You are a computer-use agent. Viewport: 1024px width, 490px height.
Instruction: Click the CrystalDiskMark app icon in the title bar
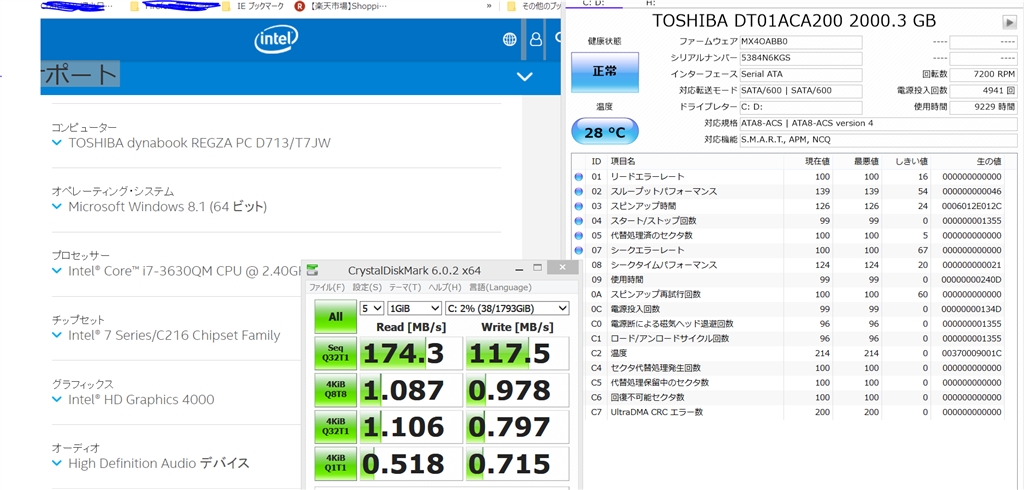(x=314, y=270)
